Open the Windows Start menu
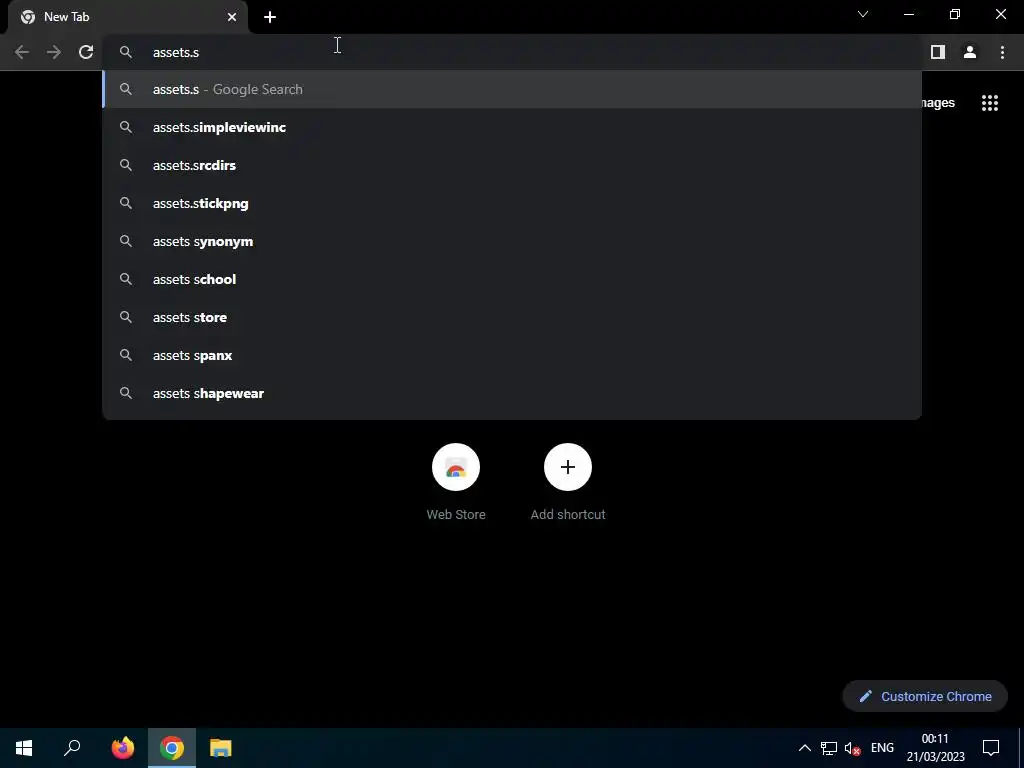This screenshot has height=768, width=1024. [24, 748]
